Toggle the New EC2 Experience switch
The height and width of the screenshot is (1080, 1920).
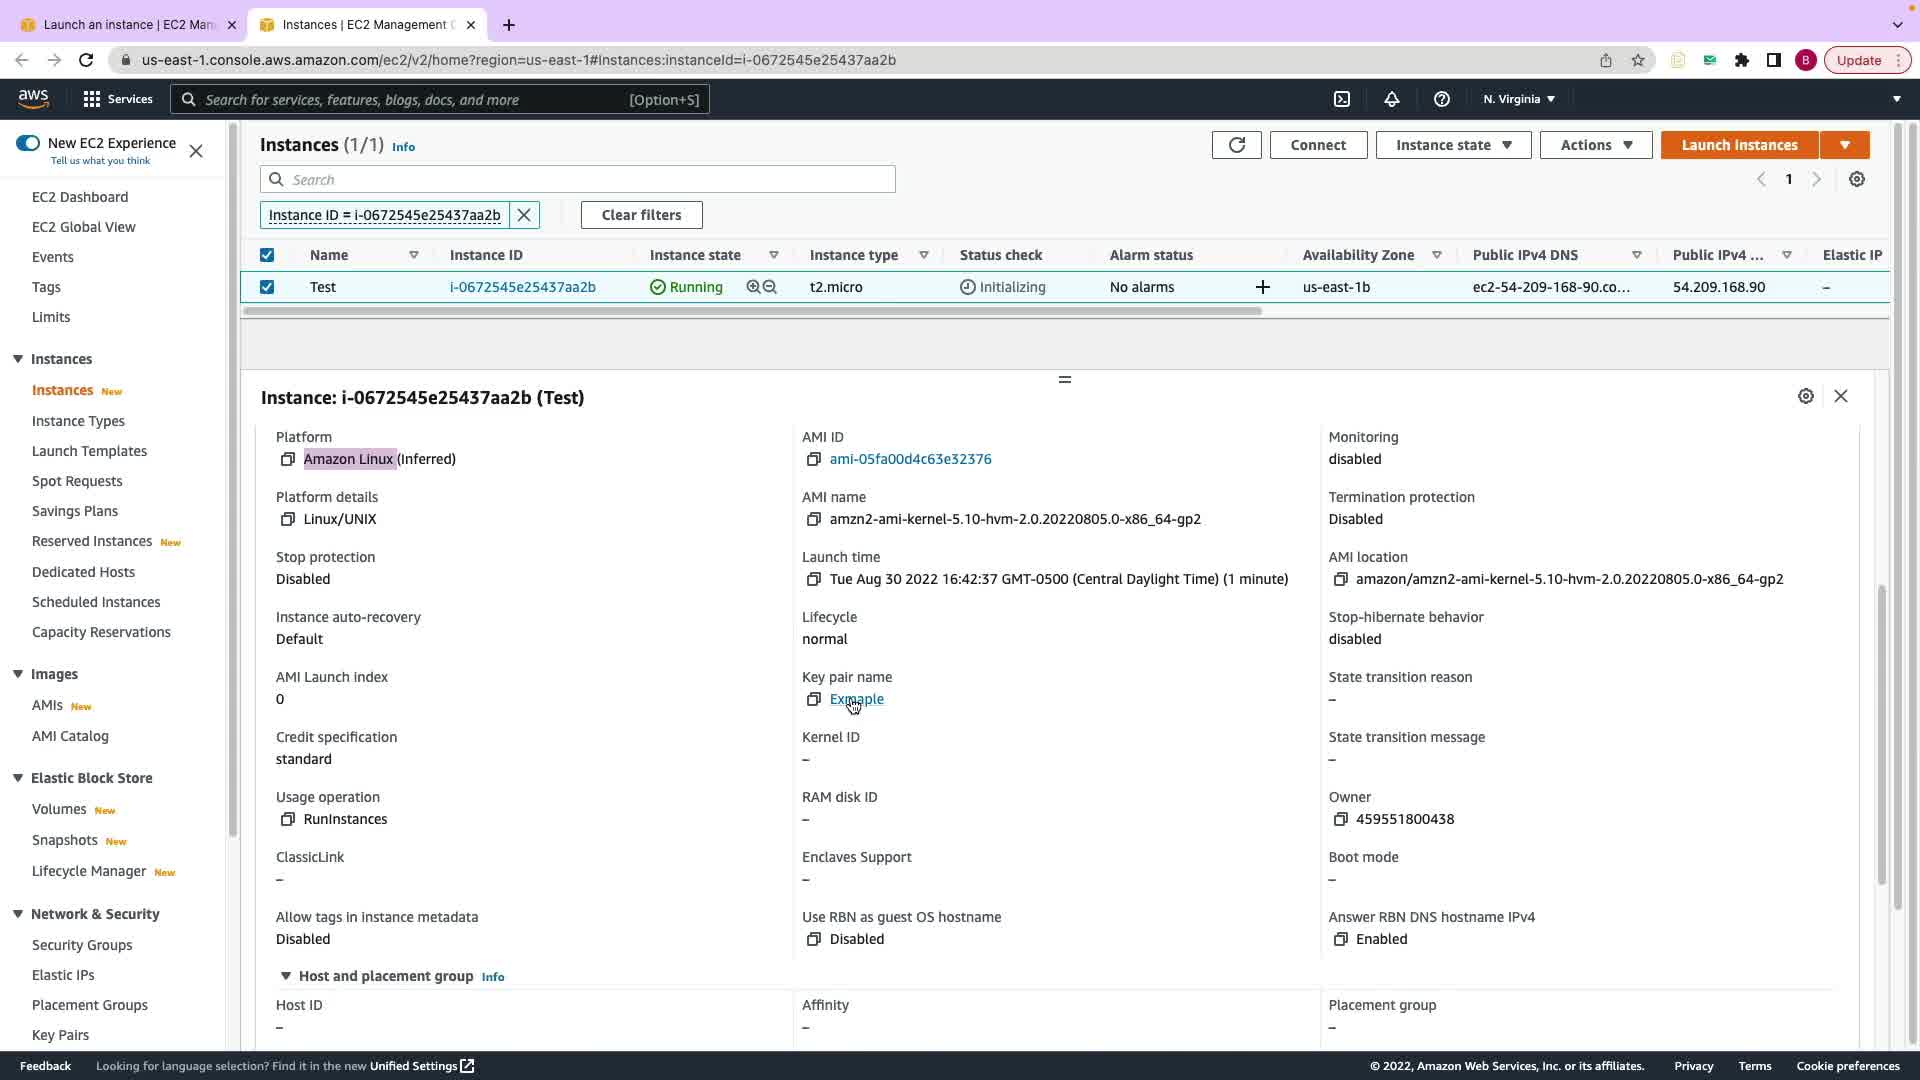[28, 143]
